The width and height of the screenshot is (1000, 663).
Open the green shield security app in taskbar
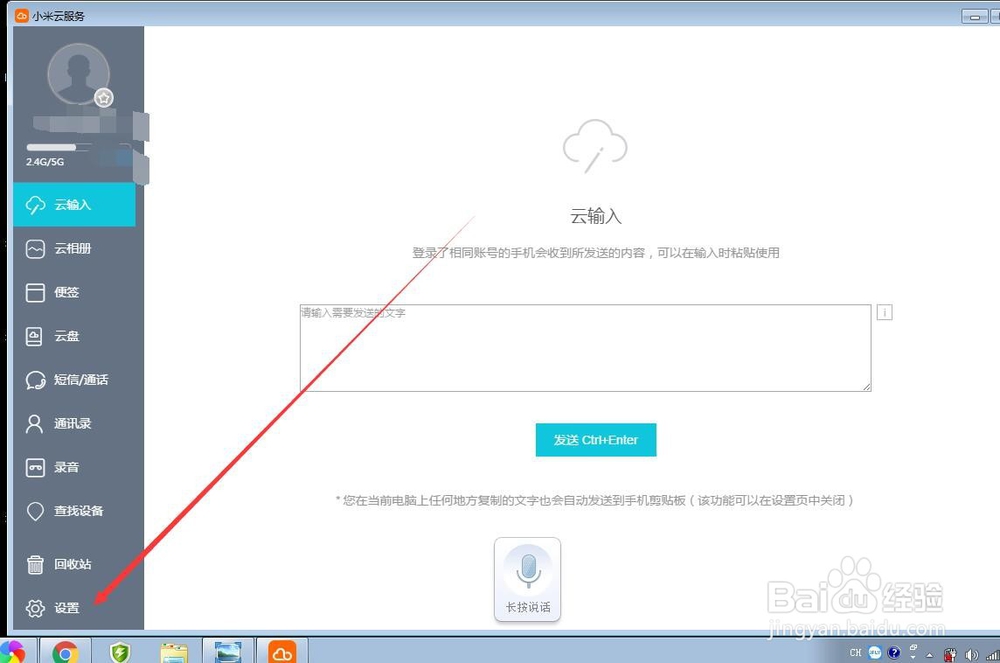(x=120, y=652)
